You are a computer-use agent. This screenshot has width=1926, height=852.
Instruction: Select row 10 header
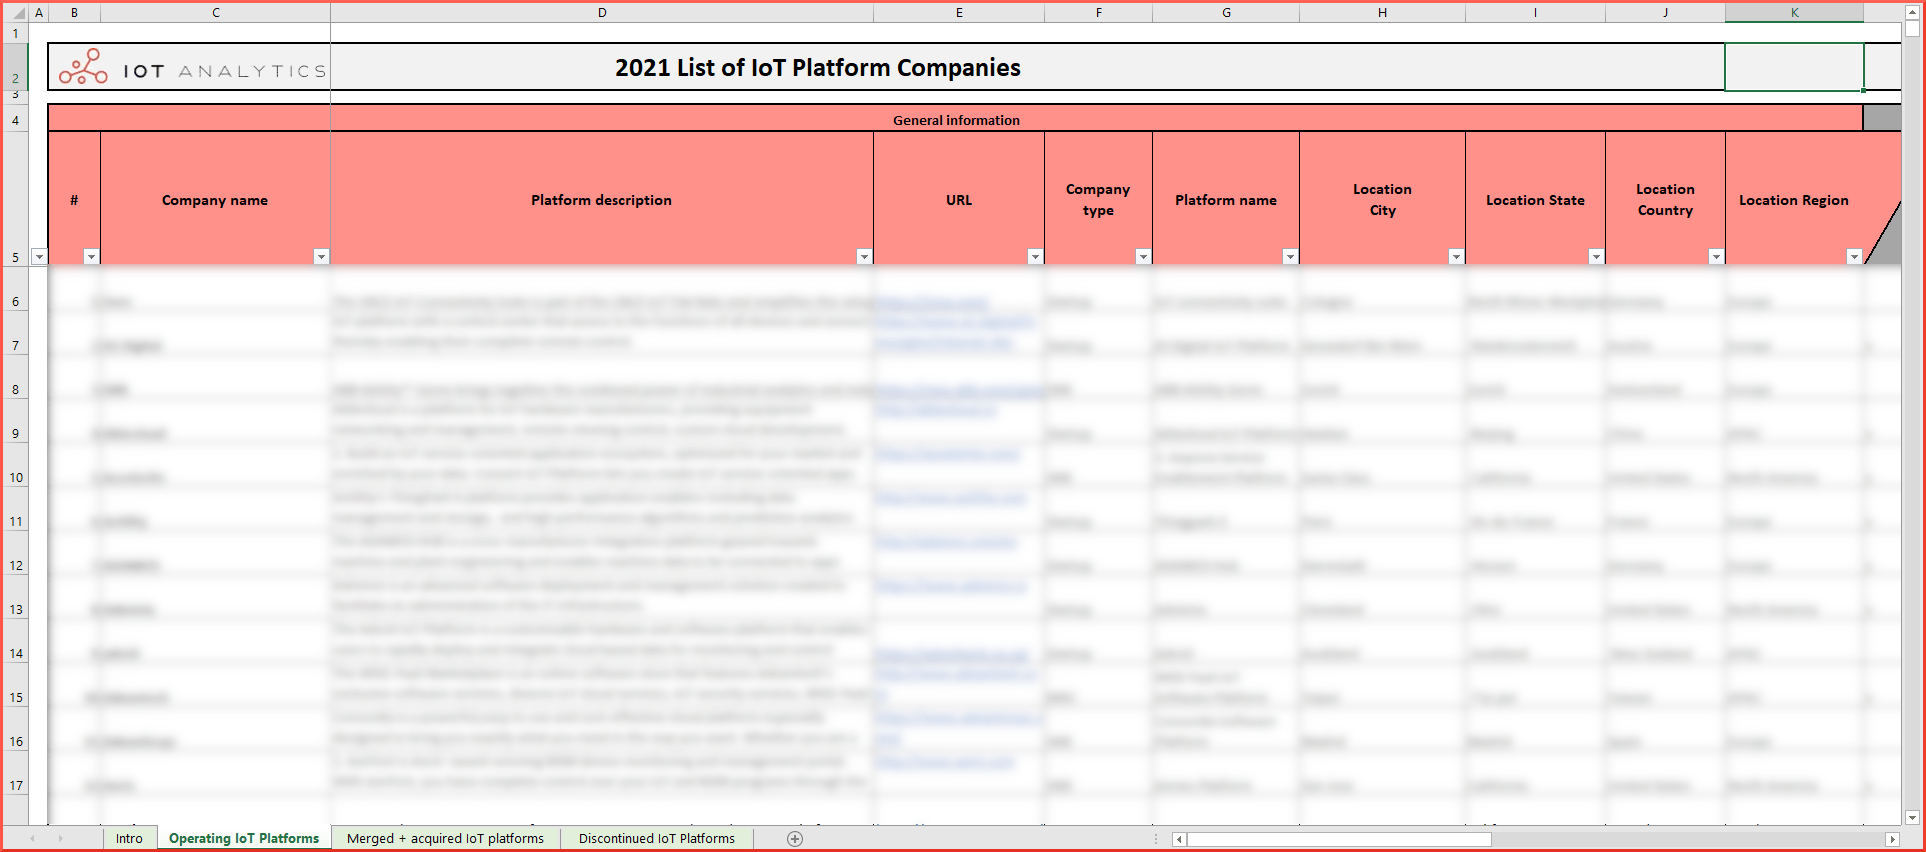[x=15, y=465]
